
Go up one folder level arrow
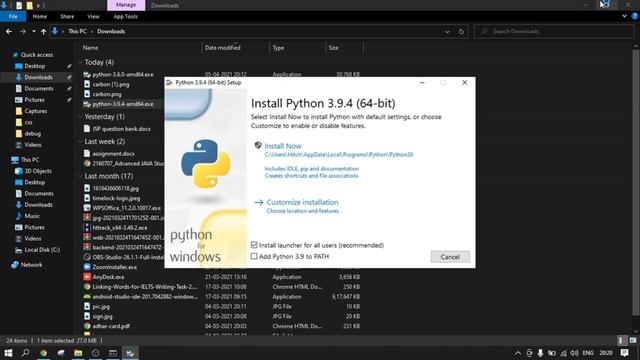point(43,31)
